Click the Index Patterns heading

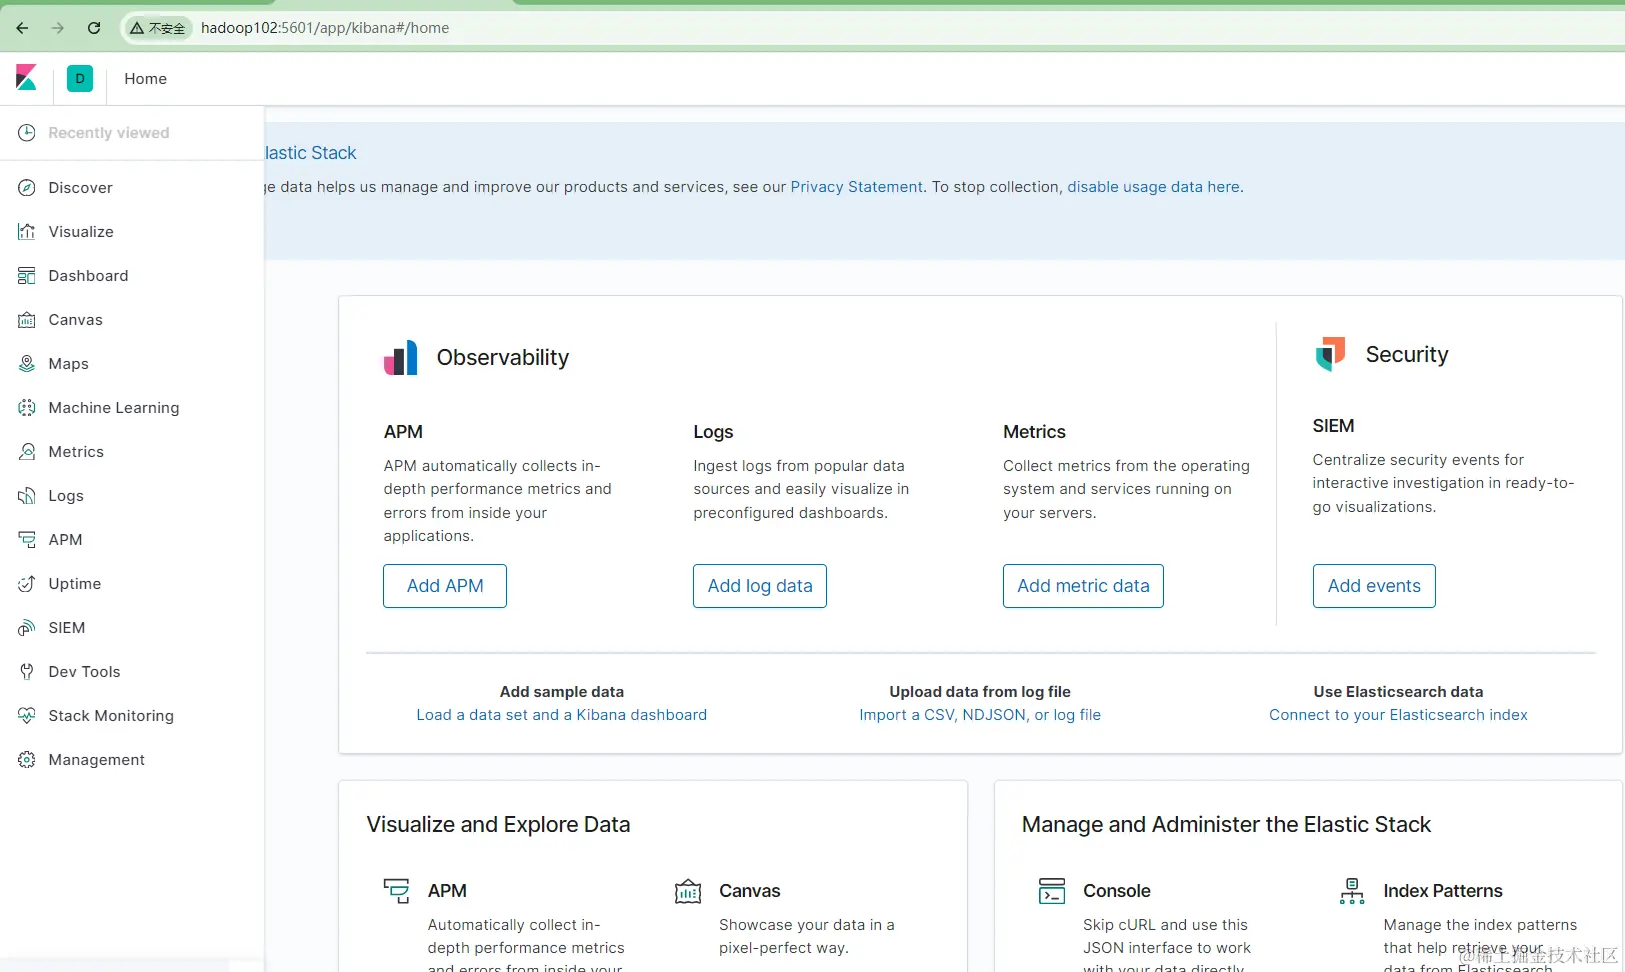[1443, 891]
